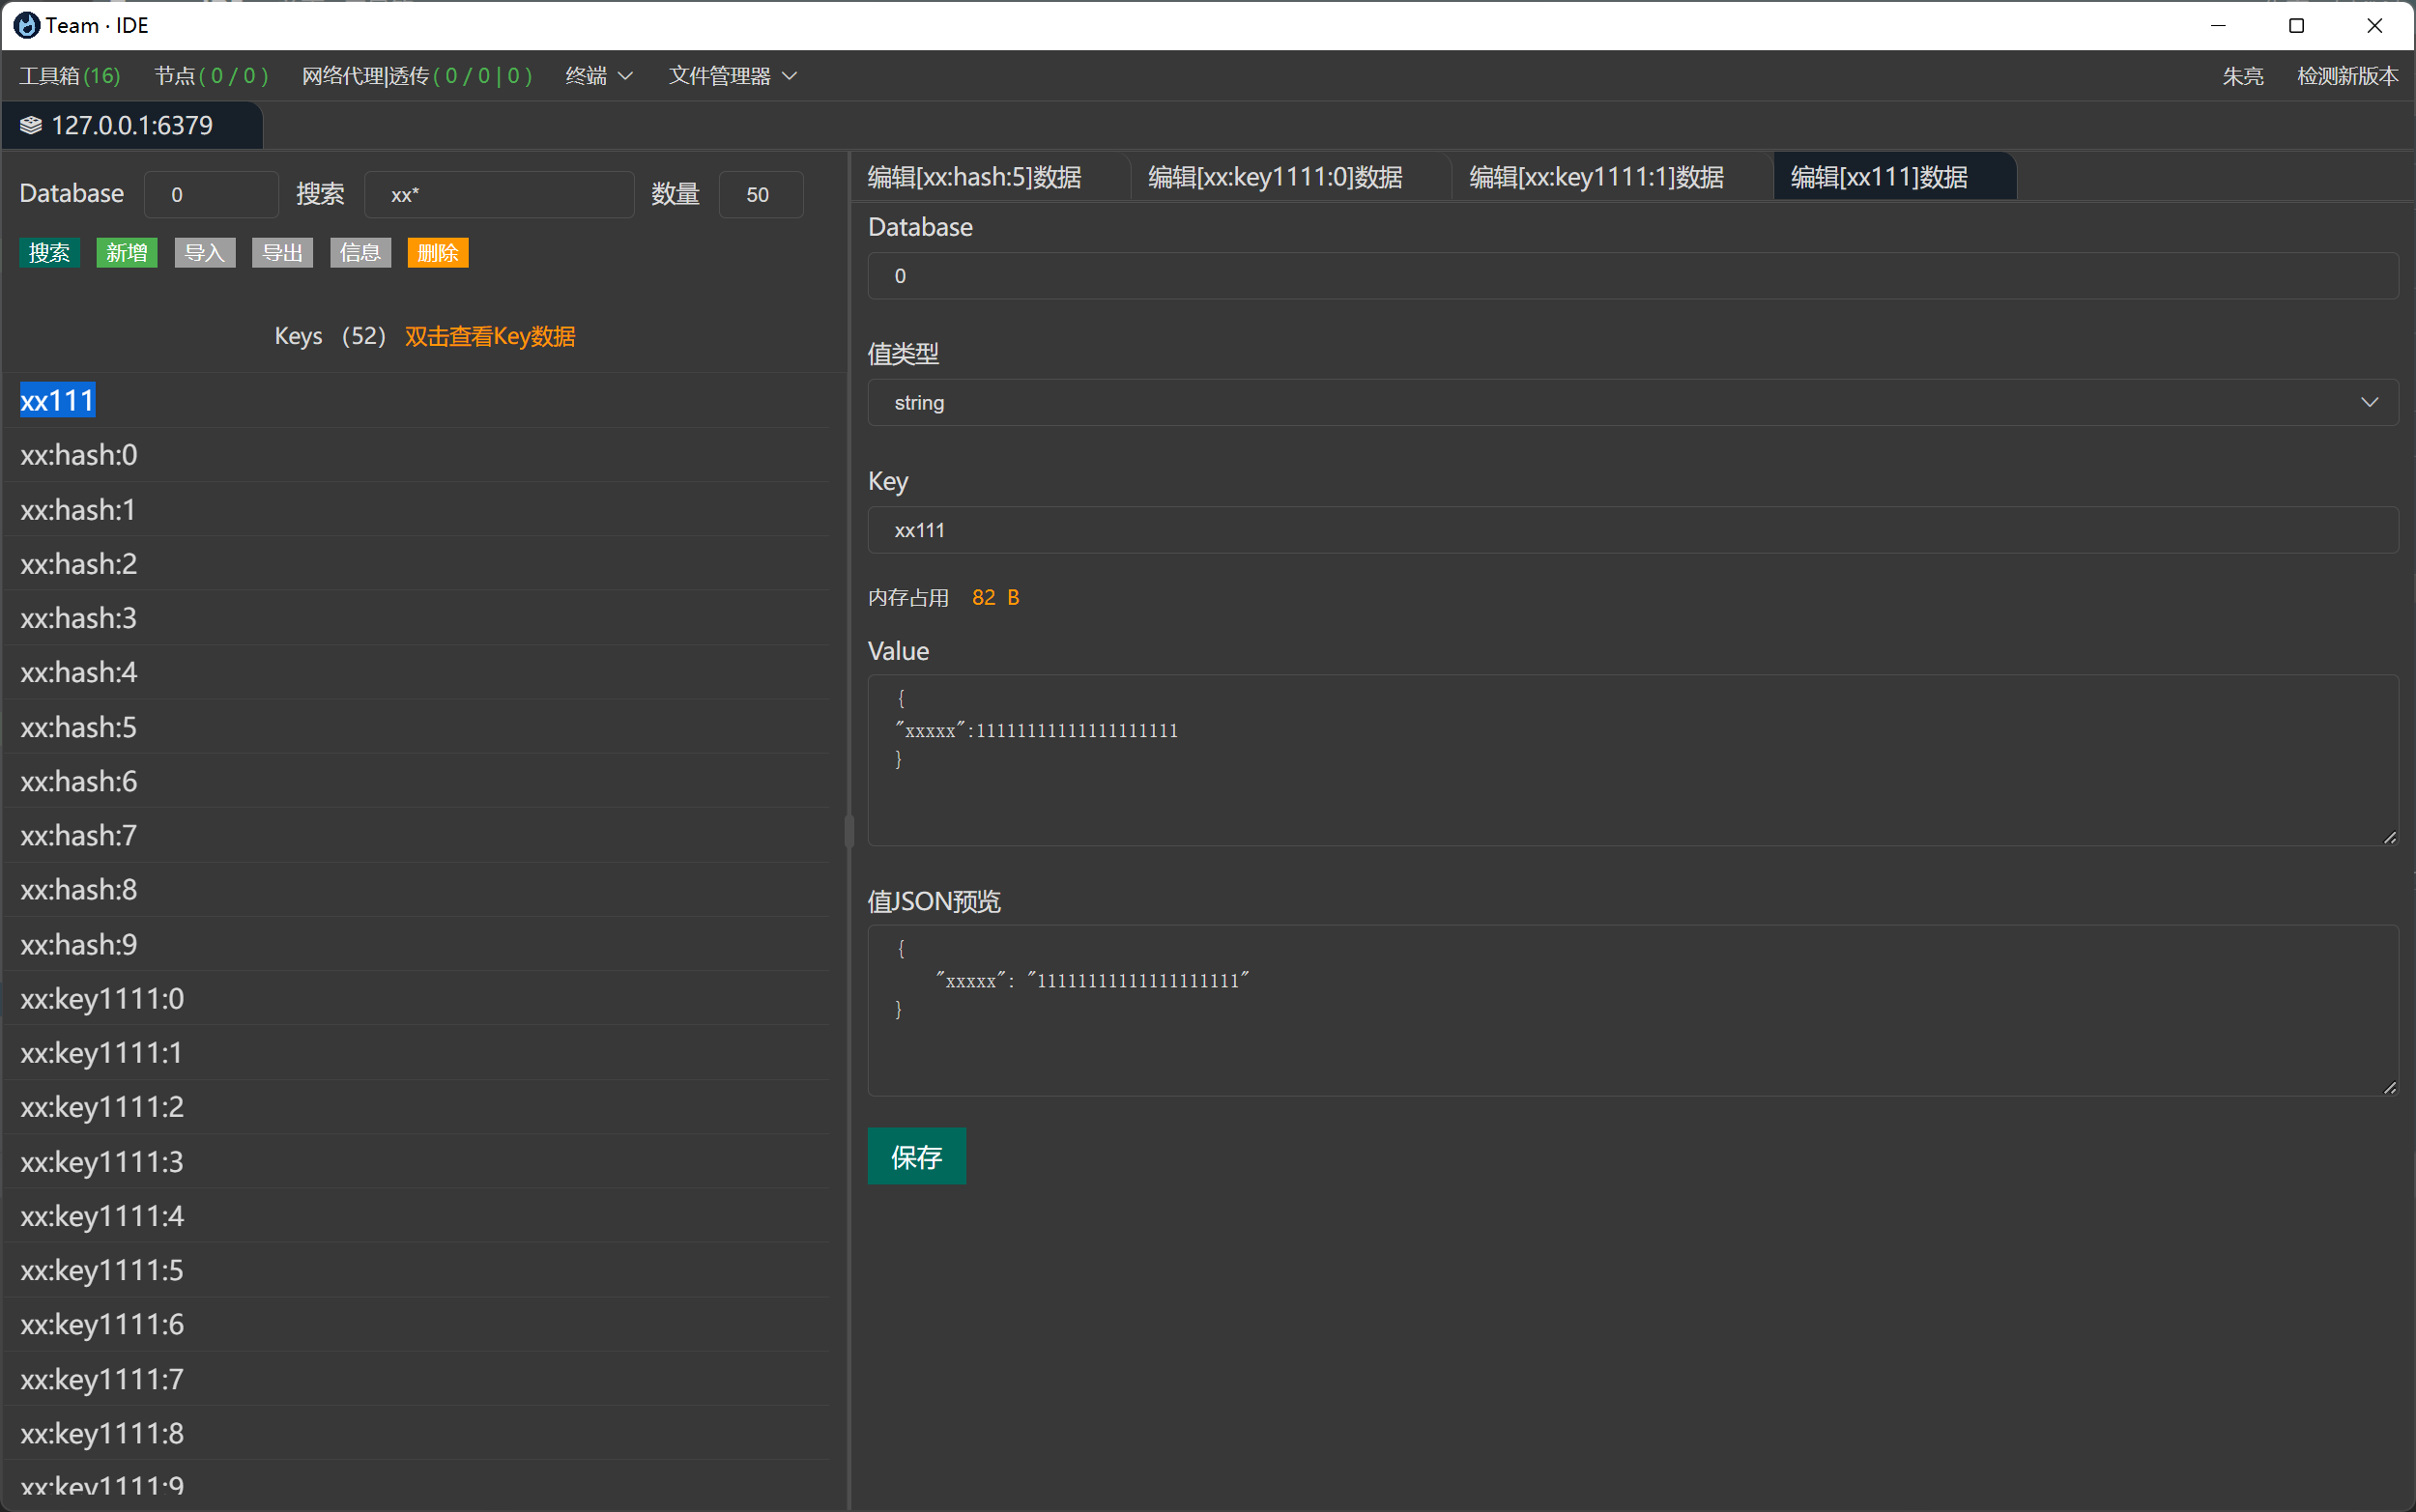Click the panel splitter drag handle
The height and width of the screenshot is (1512, 2416).
pyautogui.click(x=849, y=830)
